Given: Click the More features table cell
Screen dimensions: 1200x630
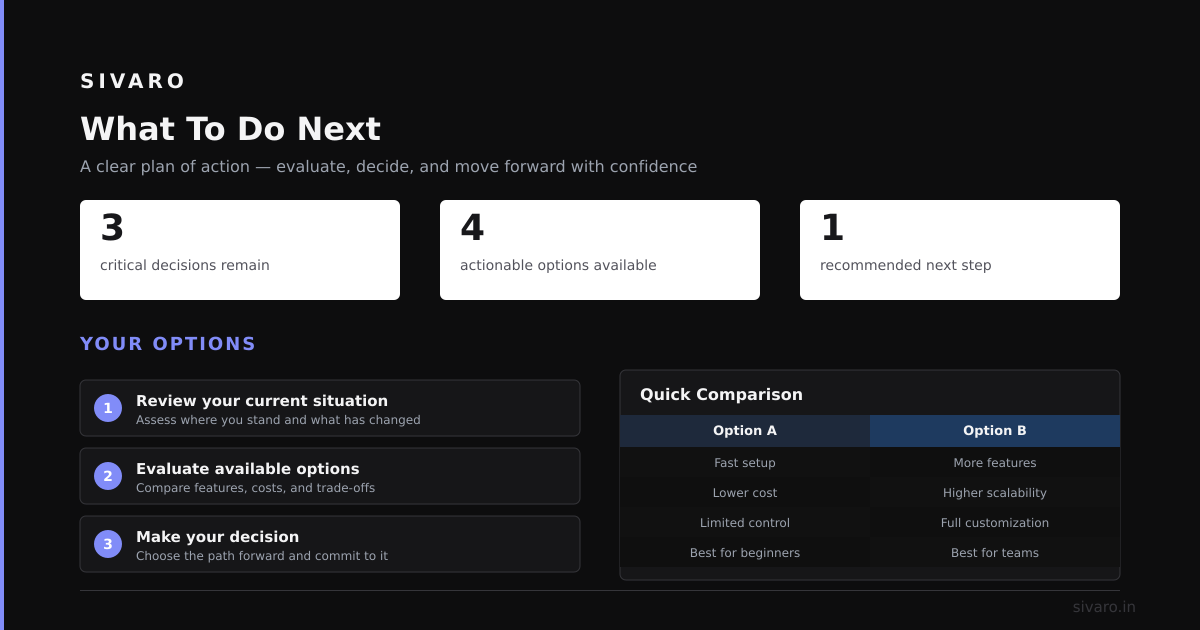Looking at the screenshot, I should 995,463.
